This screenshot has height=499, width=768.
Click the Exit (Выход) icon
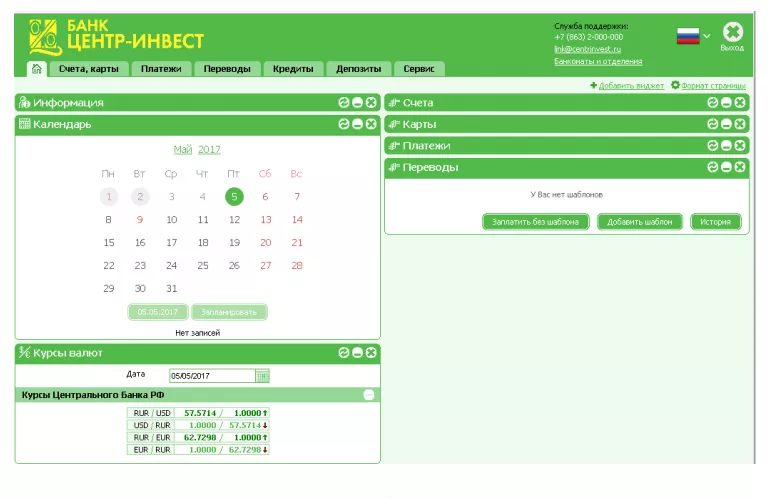click(x=732, y=33)
